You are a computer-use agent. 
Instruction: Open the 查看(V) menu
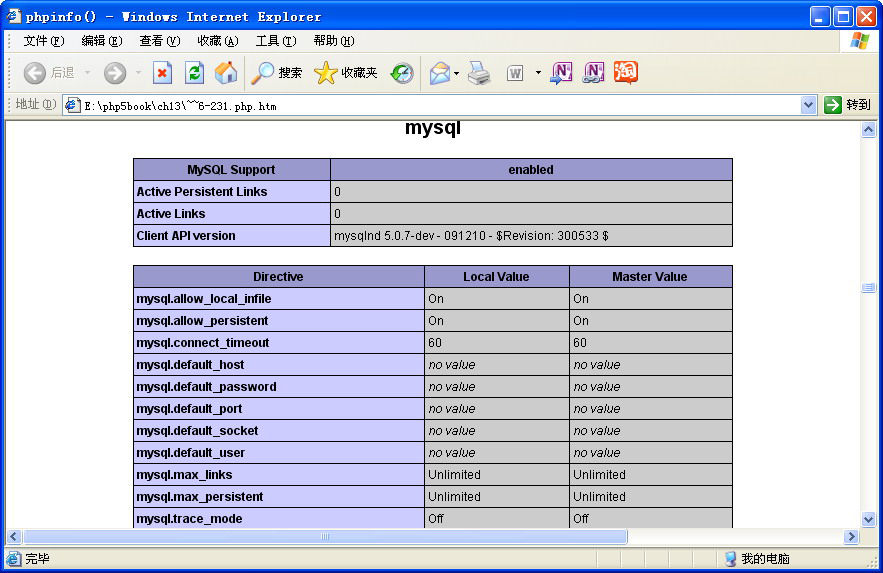coord(160,41)
